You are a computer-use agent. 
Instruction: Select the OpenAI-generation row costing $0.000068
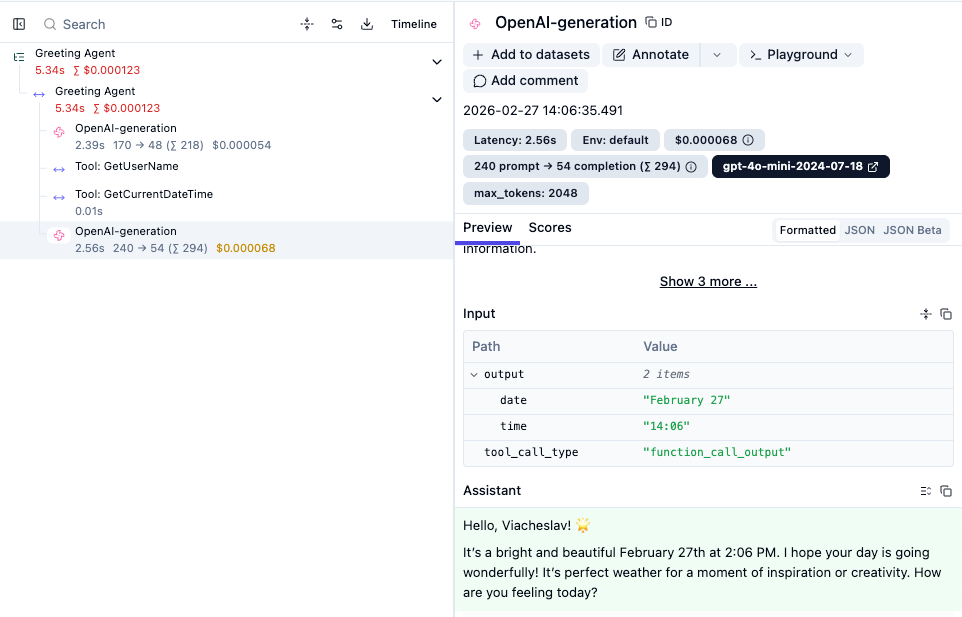pos(227,240)
